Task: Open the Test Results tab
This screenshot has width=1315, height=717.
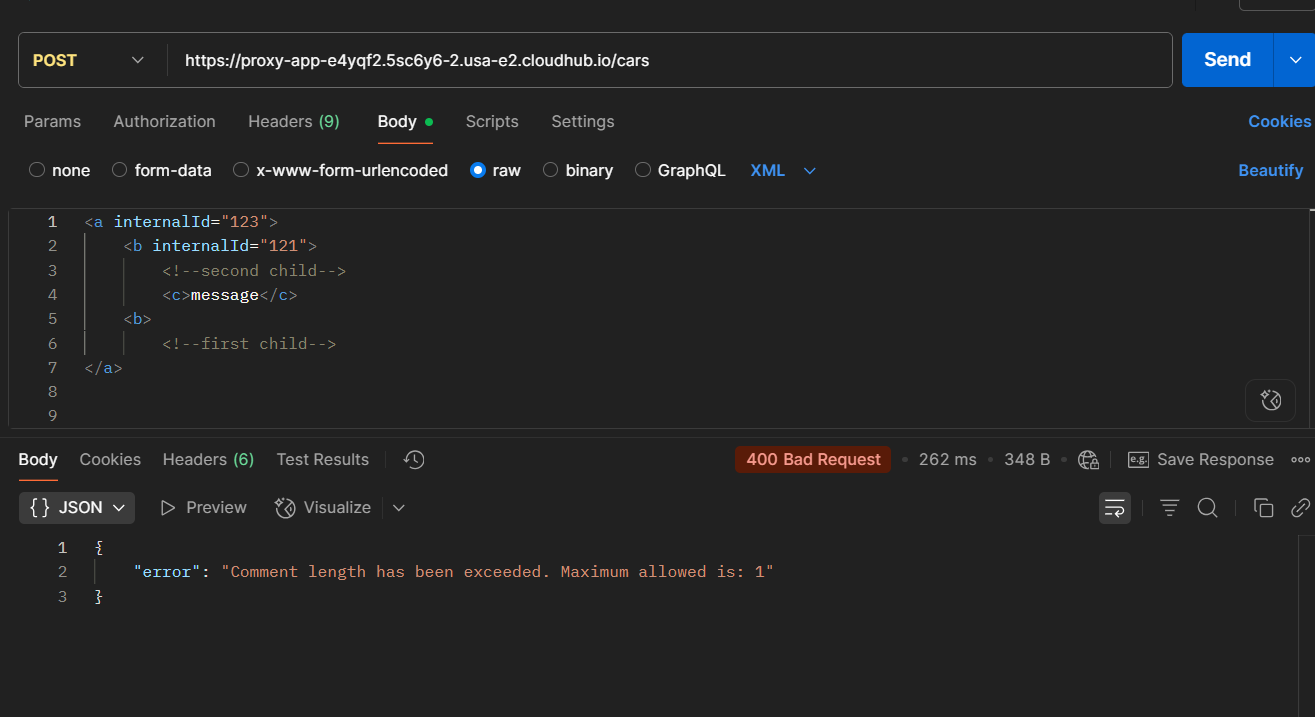Action: point(322,459)
